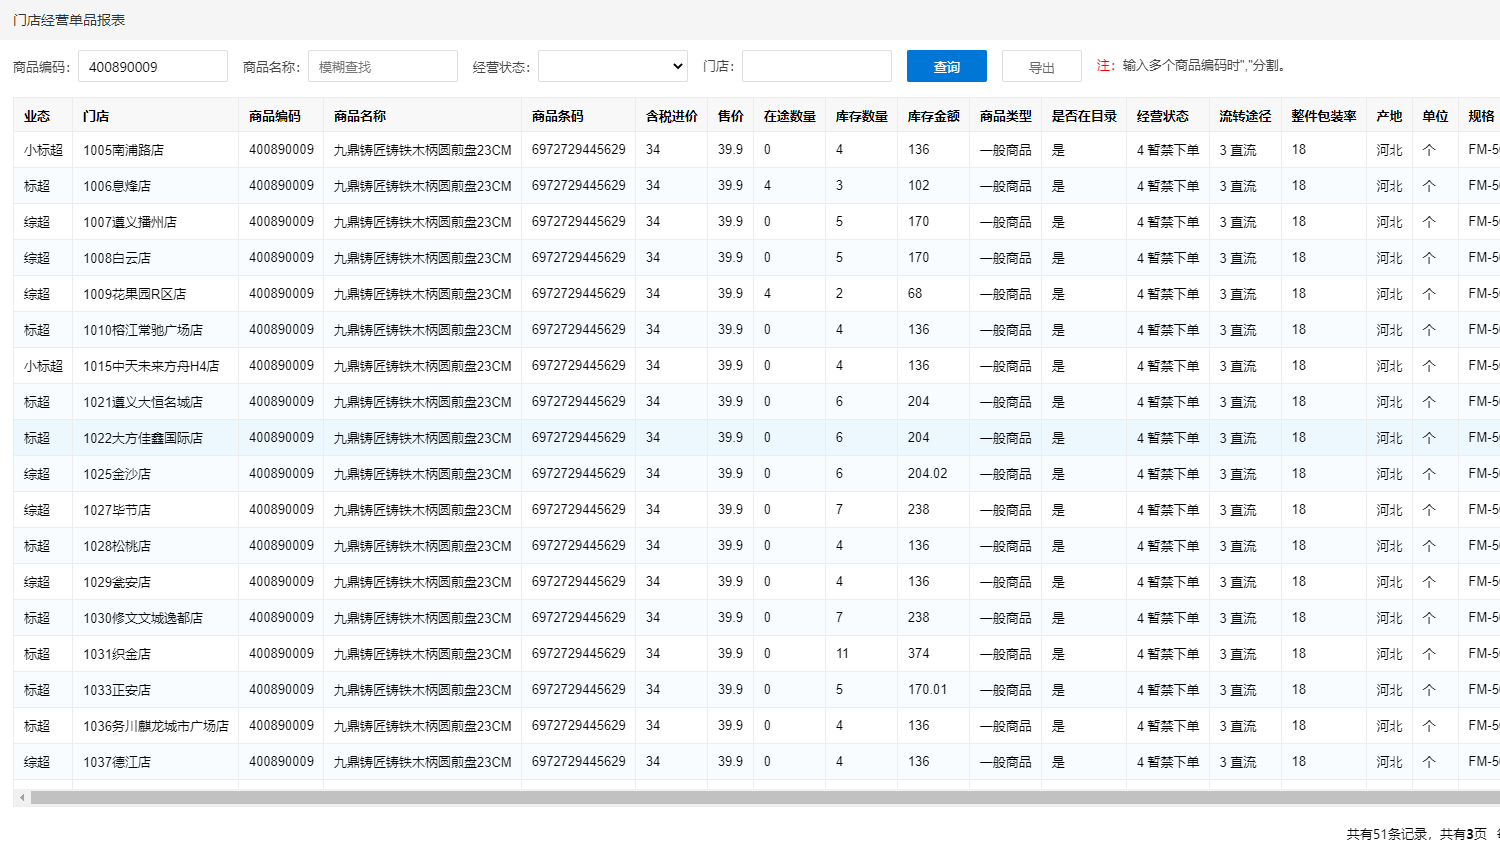Click the 导出 export button
Image resolution: width=1500 pixels, height=858 pixels.
1041,67
